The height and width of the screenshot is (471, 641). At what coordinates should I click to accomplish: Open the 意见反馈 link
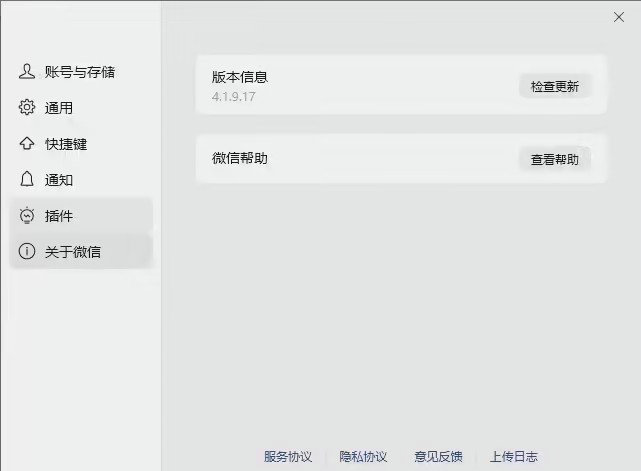(438, 456)
